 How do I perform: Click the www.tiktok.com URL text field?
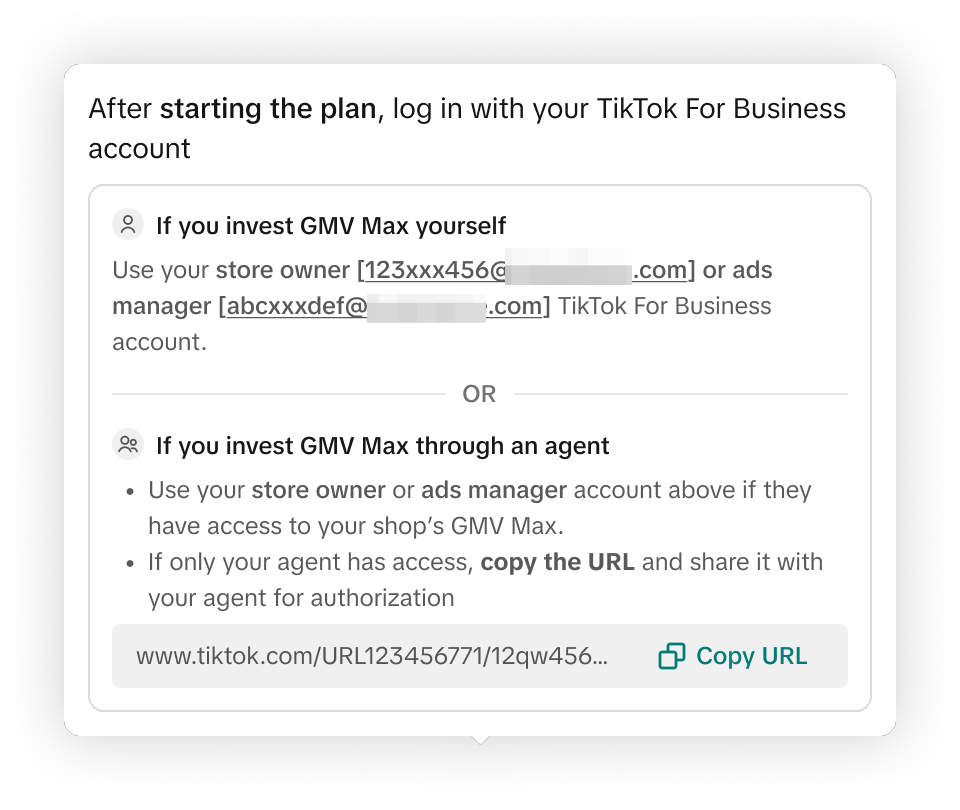point(371,656)
